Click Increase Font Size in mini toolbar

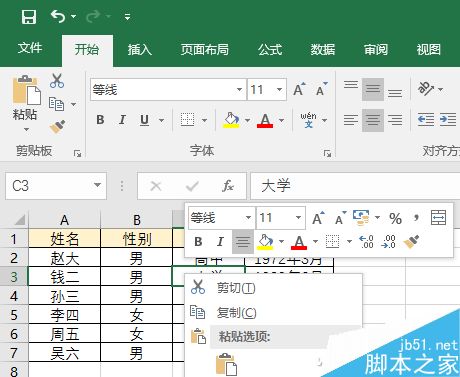click(318, 218)
